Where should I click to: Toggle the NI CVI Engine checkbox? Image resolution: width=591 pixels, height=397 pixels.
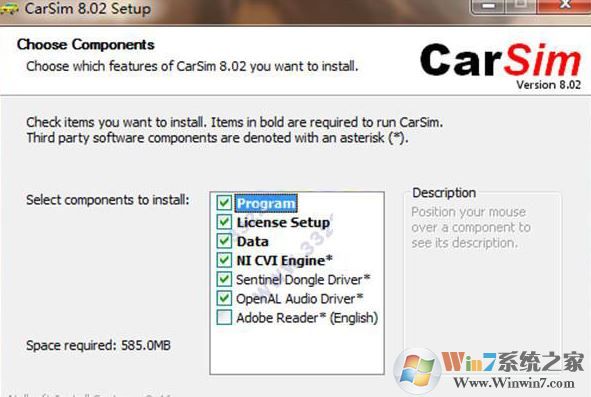pyautogui.click(x=224, y=260)
